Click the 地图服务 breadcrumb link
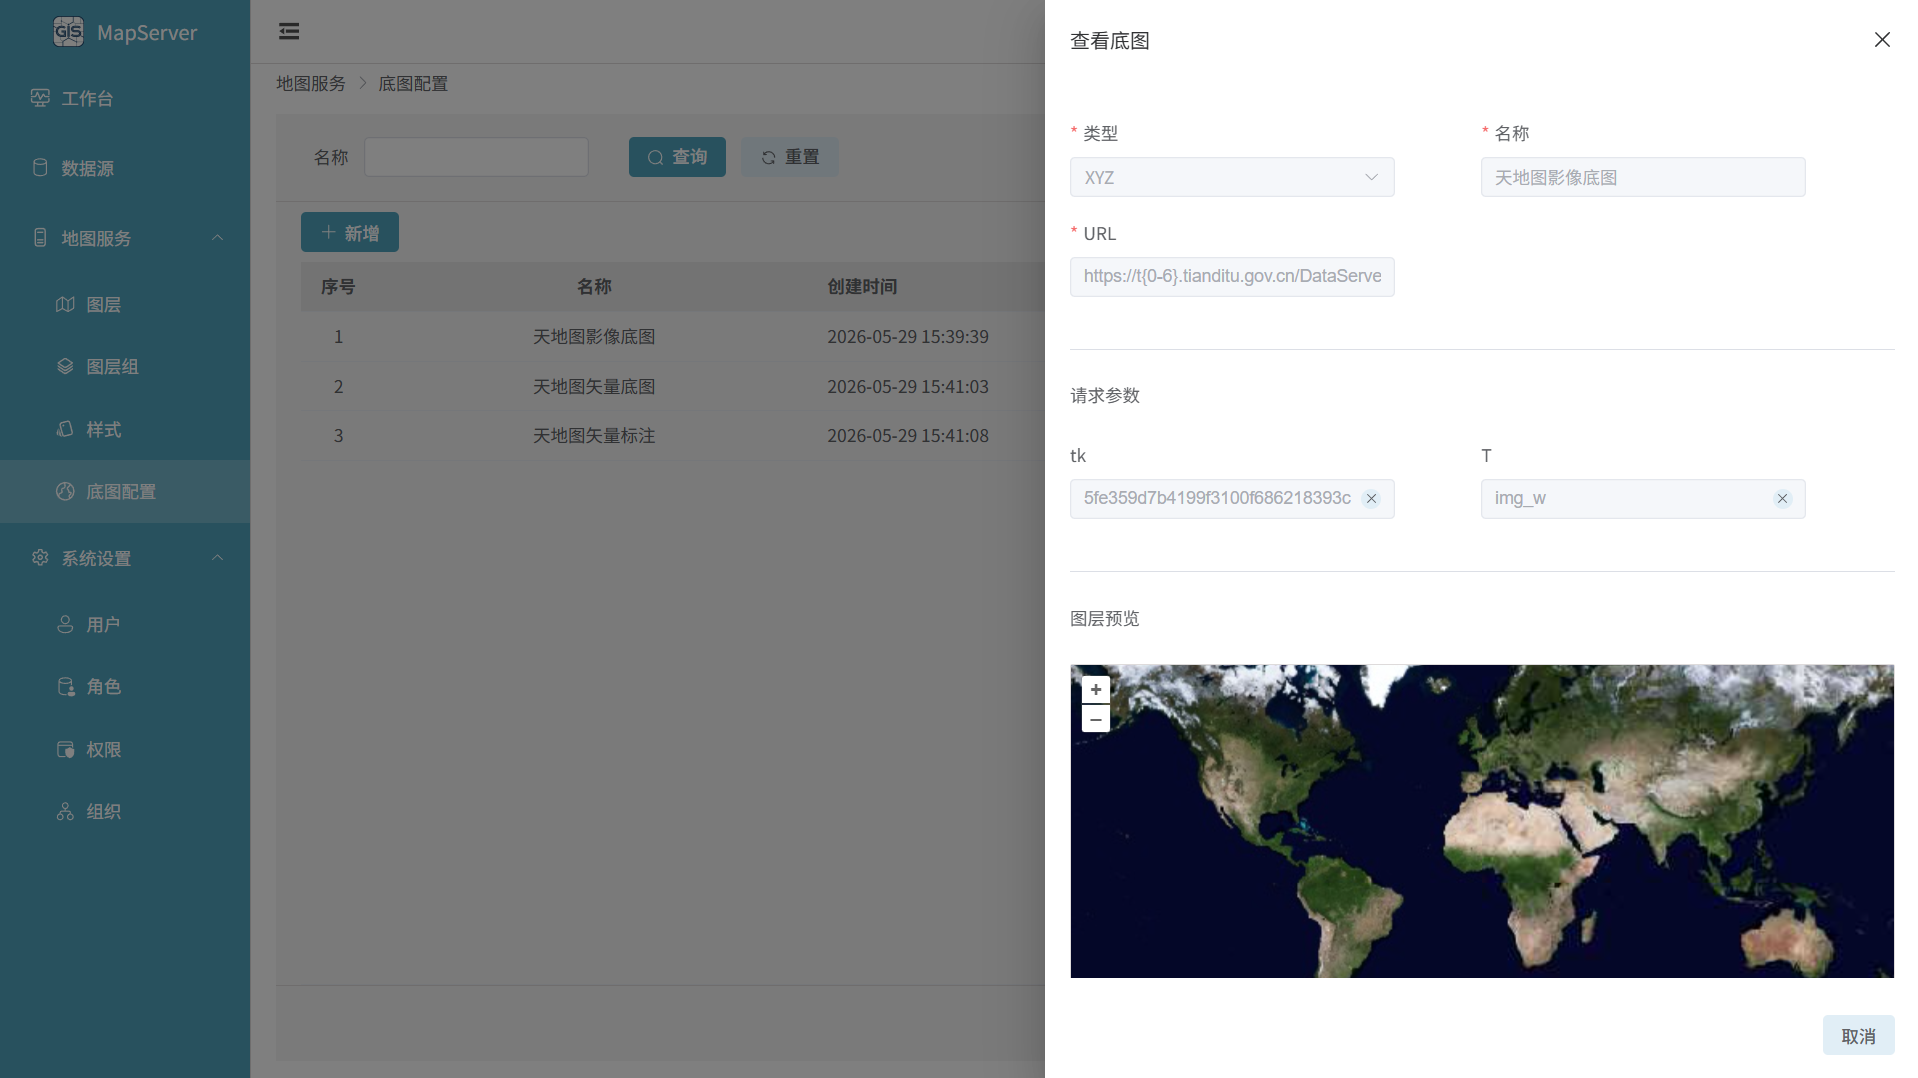1918x1078 pixels. pyautogui.click(x=311, y=84)
